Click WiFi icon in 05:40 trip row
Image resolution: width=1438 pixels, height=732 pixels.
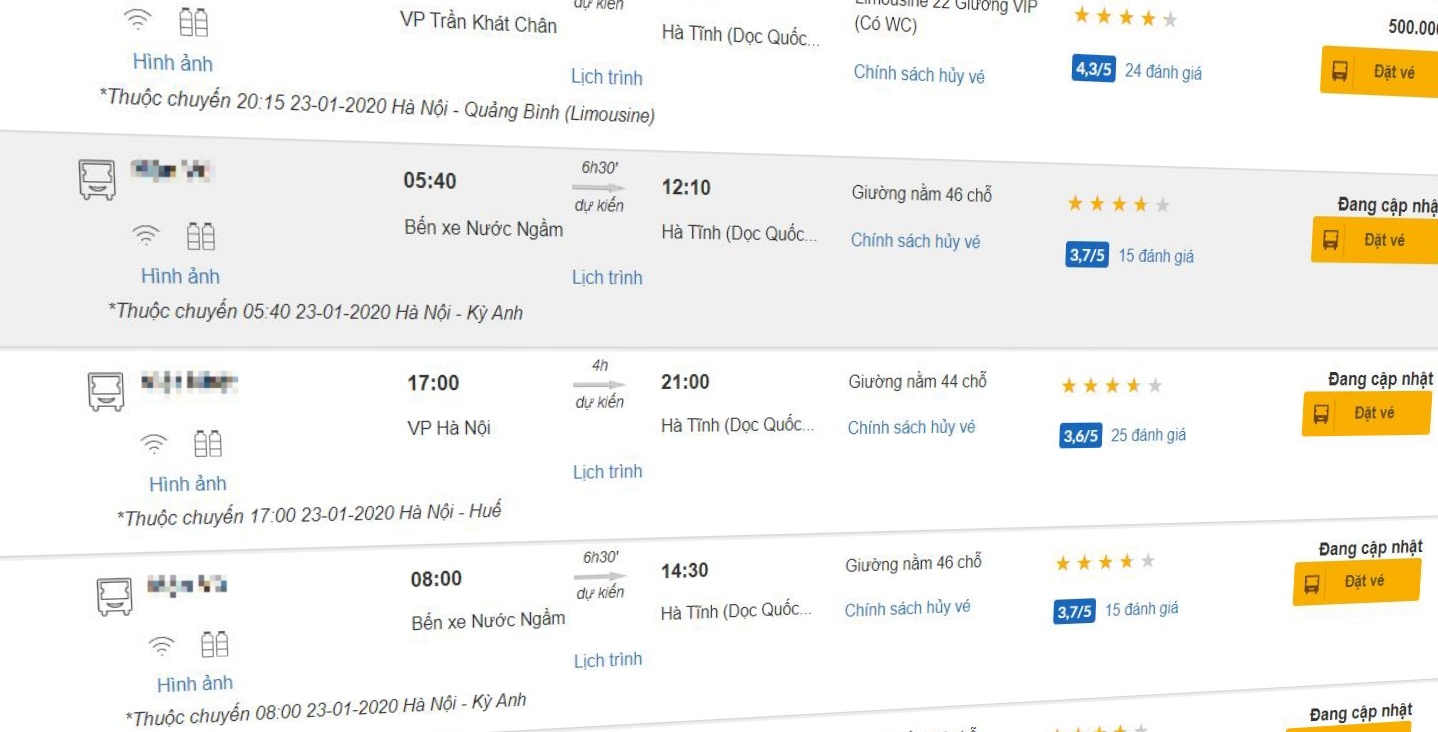146,235
